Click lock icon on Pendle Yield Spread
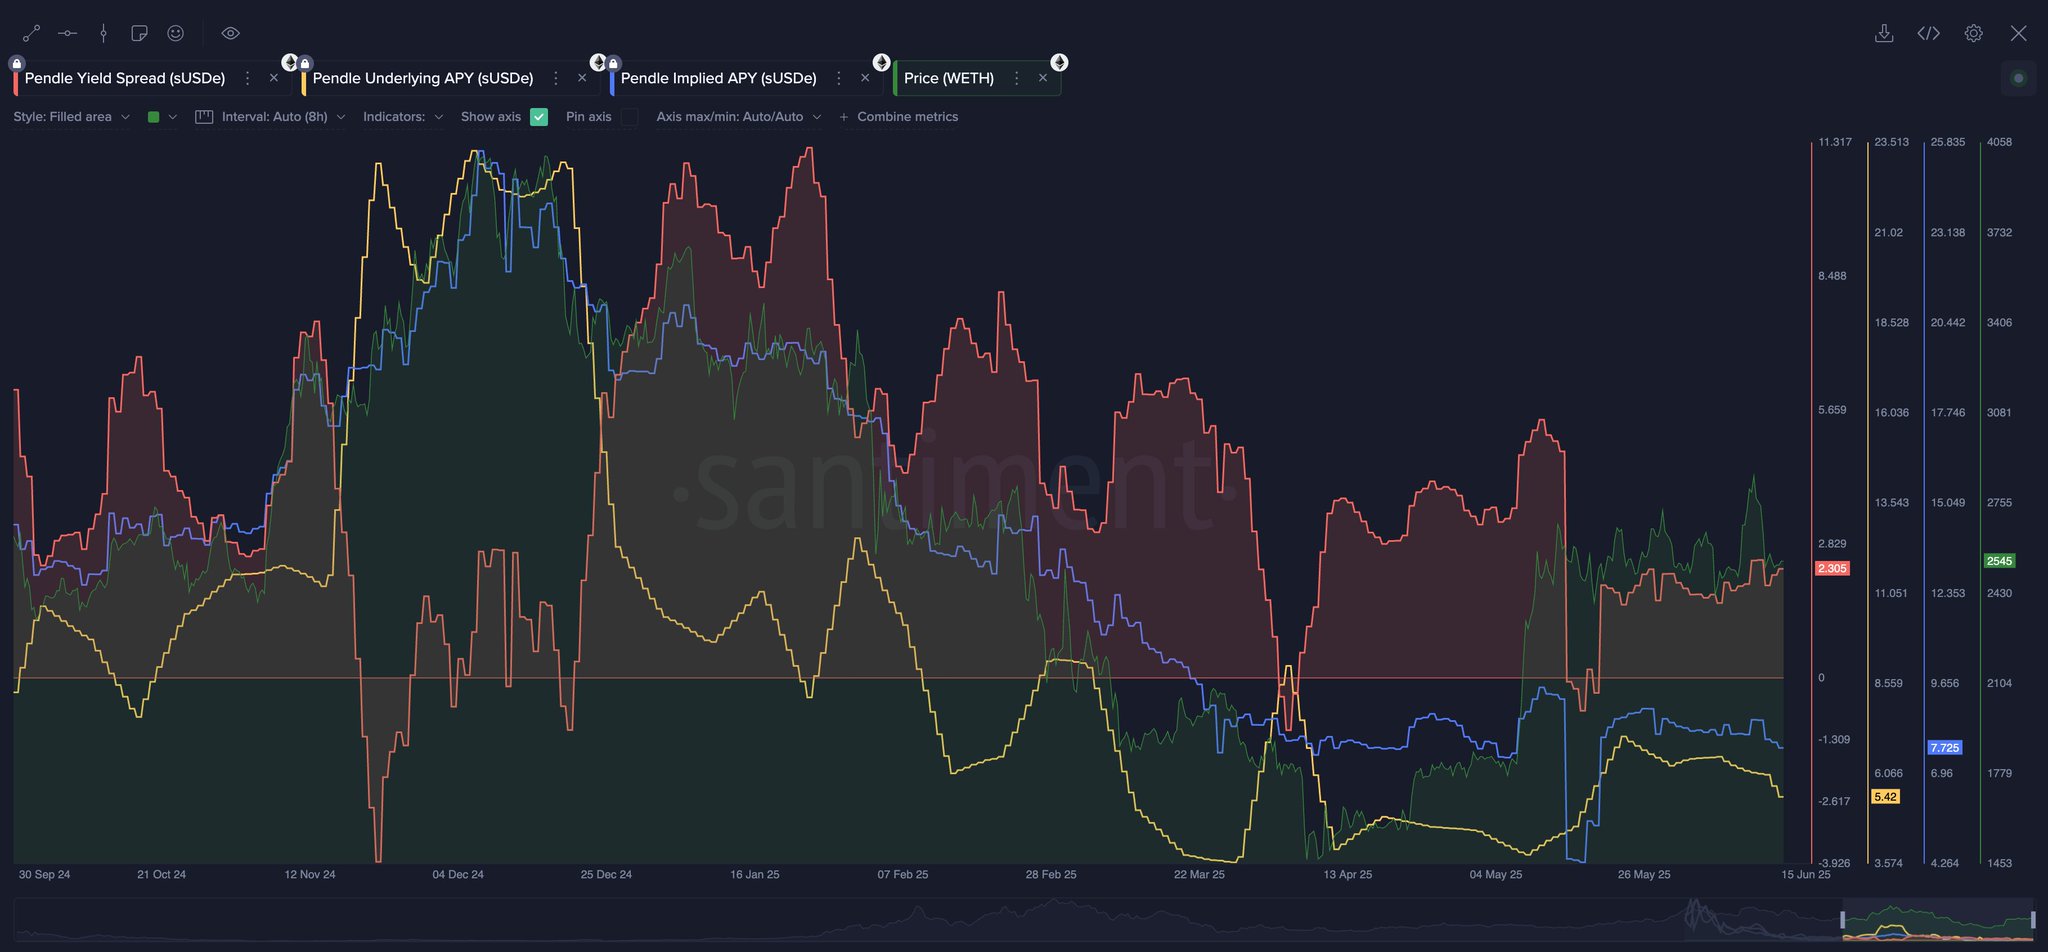Viewport: 2048px width, 952px height. coord(17,63)
